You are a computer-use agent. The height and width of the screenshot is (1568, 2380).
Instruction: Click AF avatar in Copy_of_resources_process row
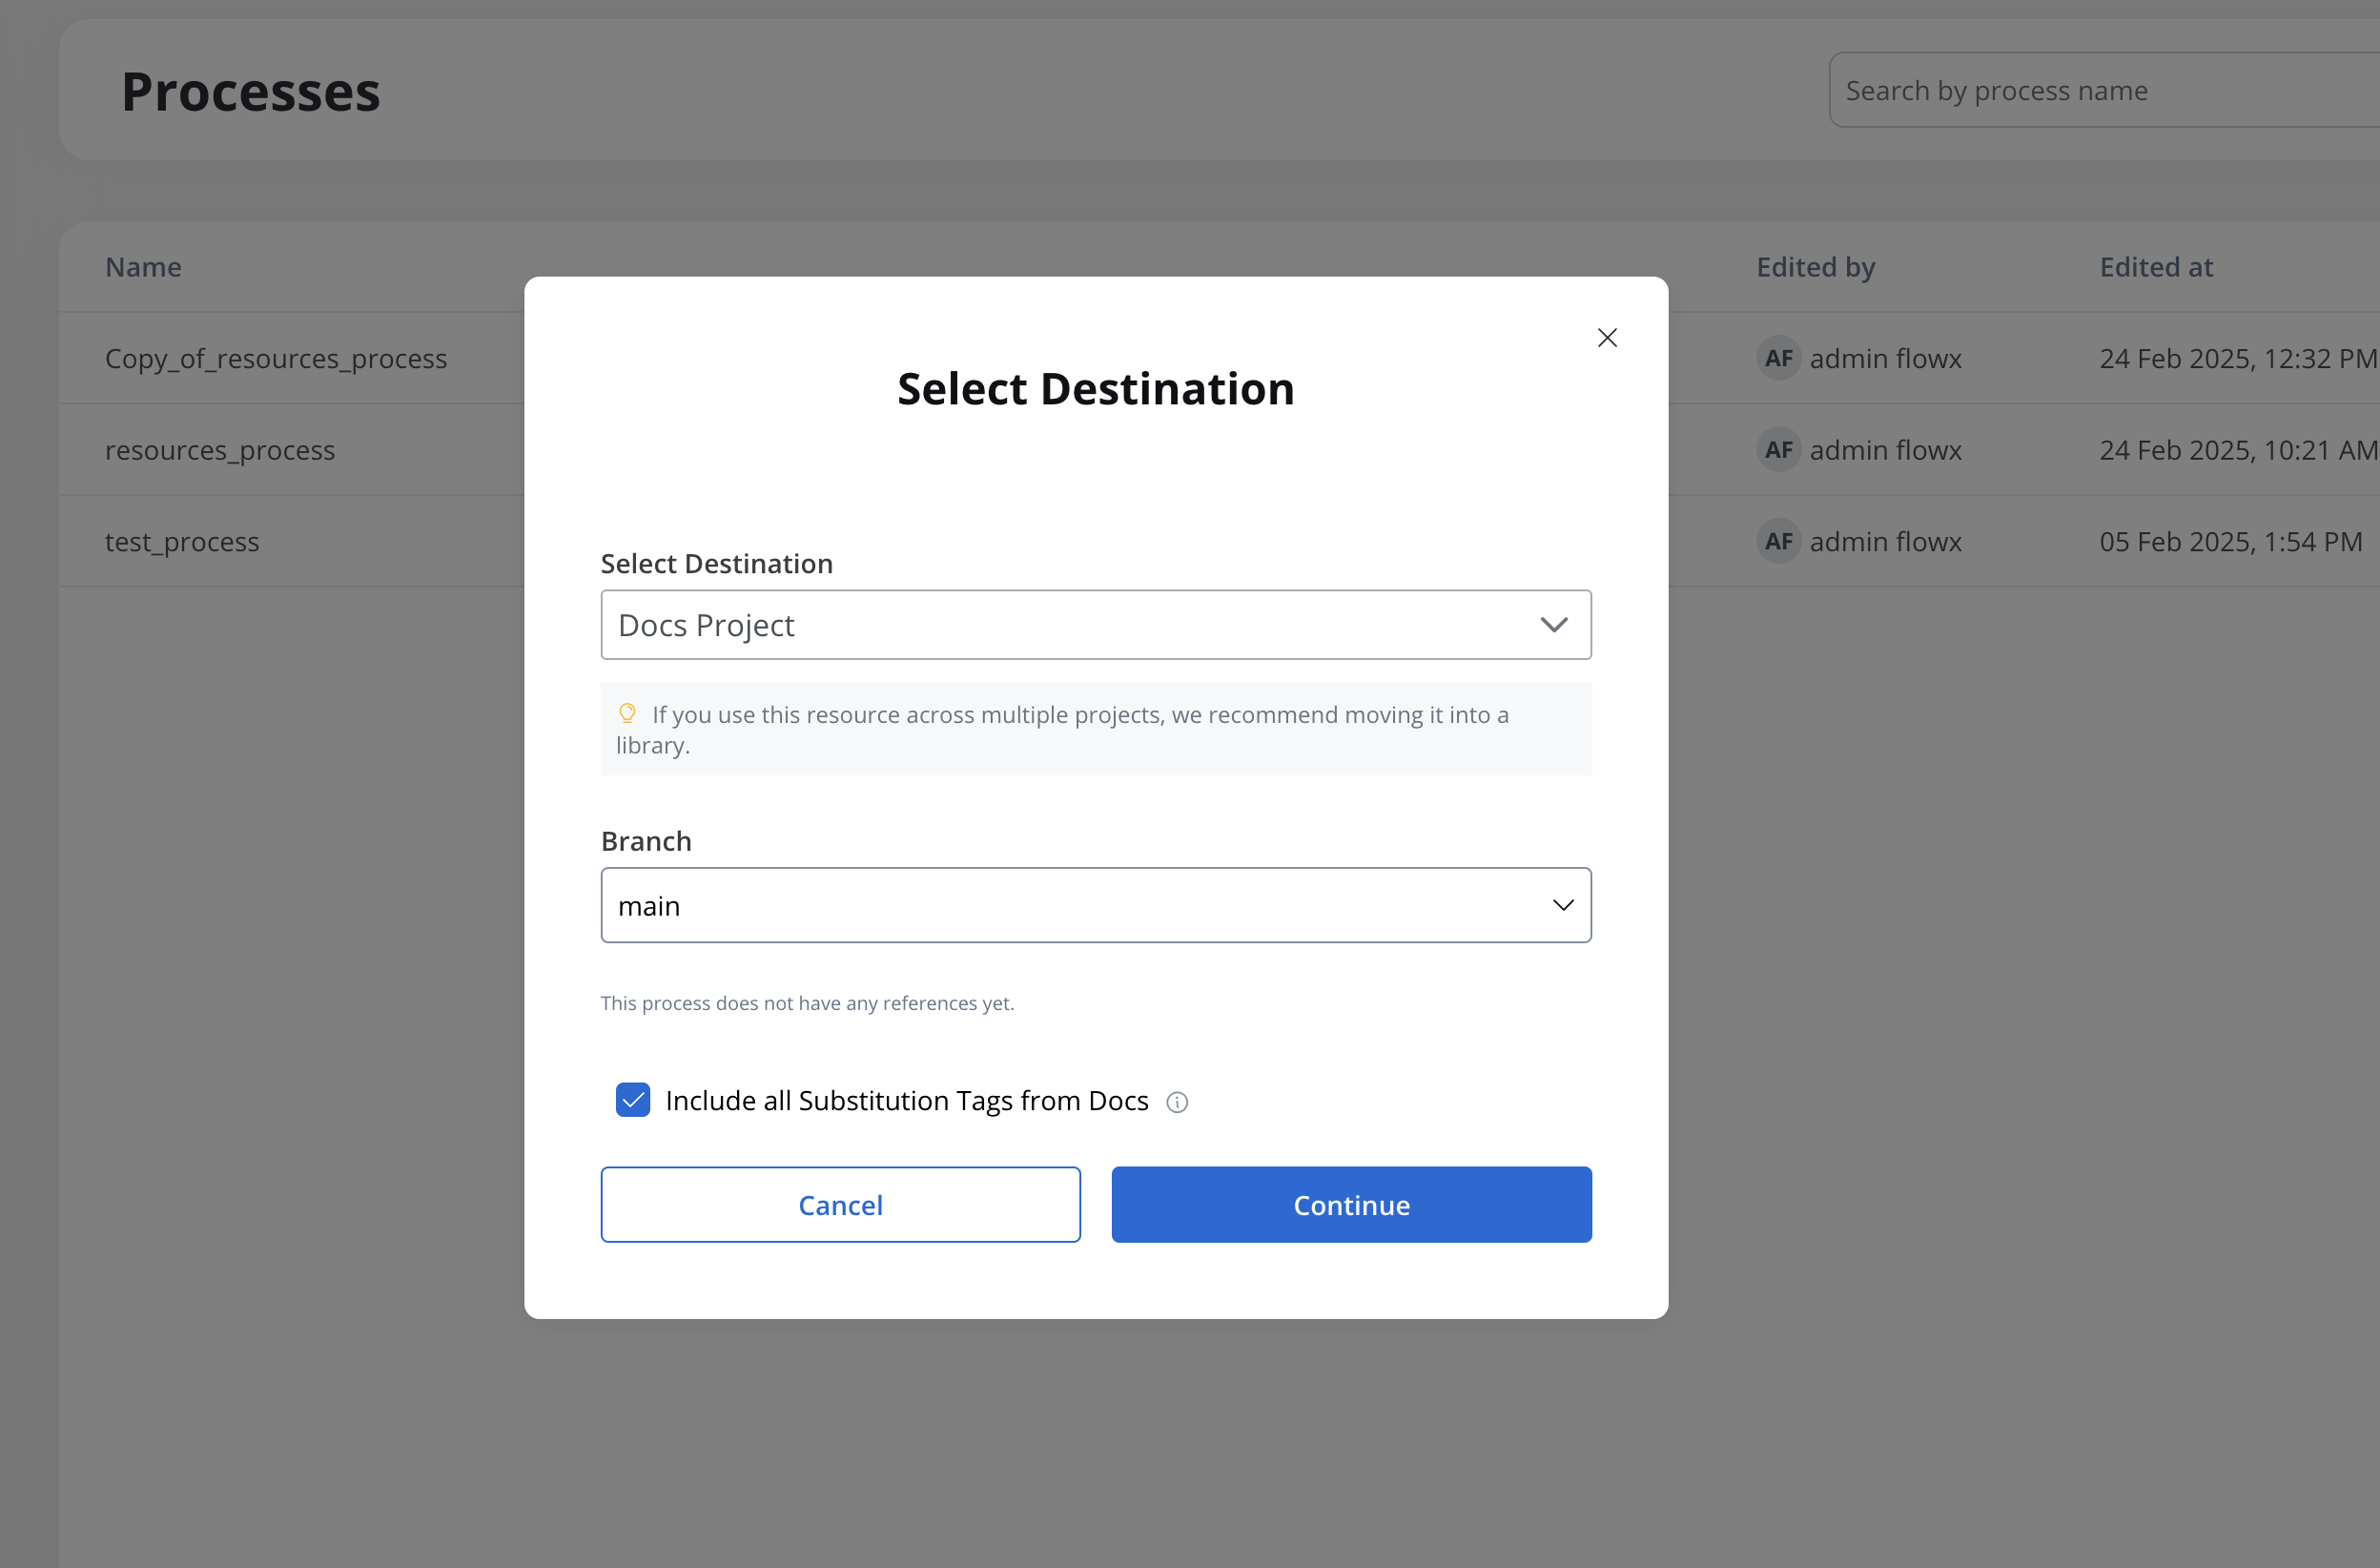click(1778, 358)
